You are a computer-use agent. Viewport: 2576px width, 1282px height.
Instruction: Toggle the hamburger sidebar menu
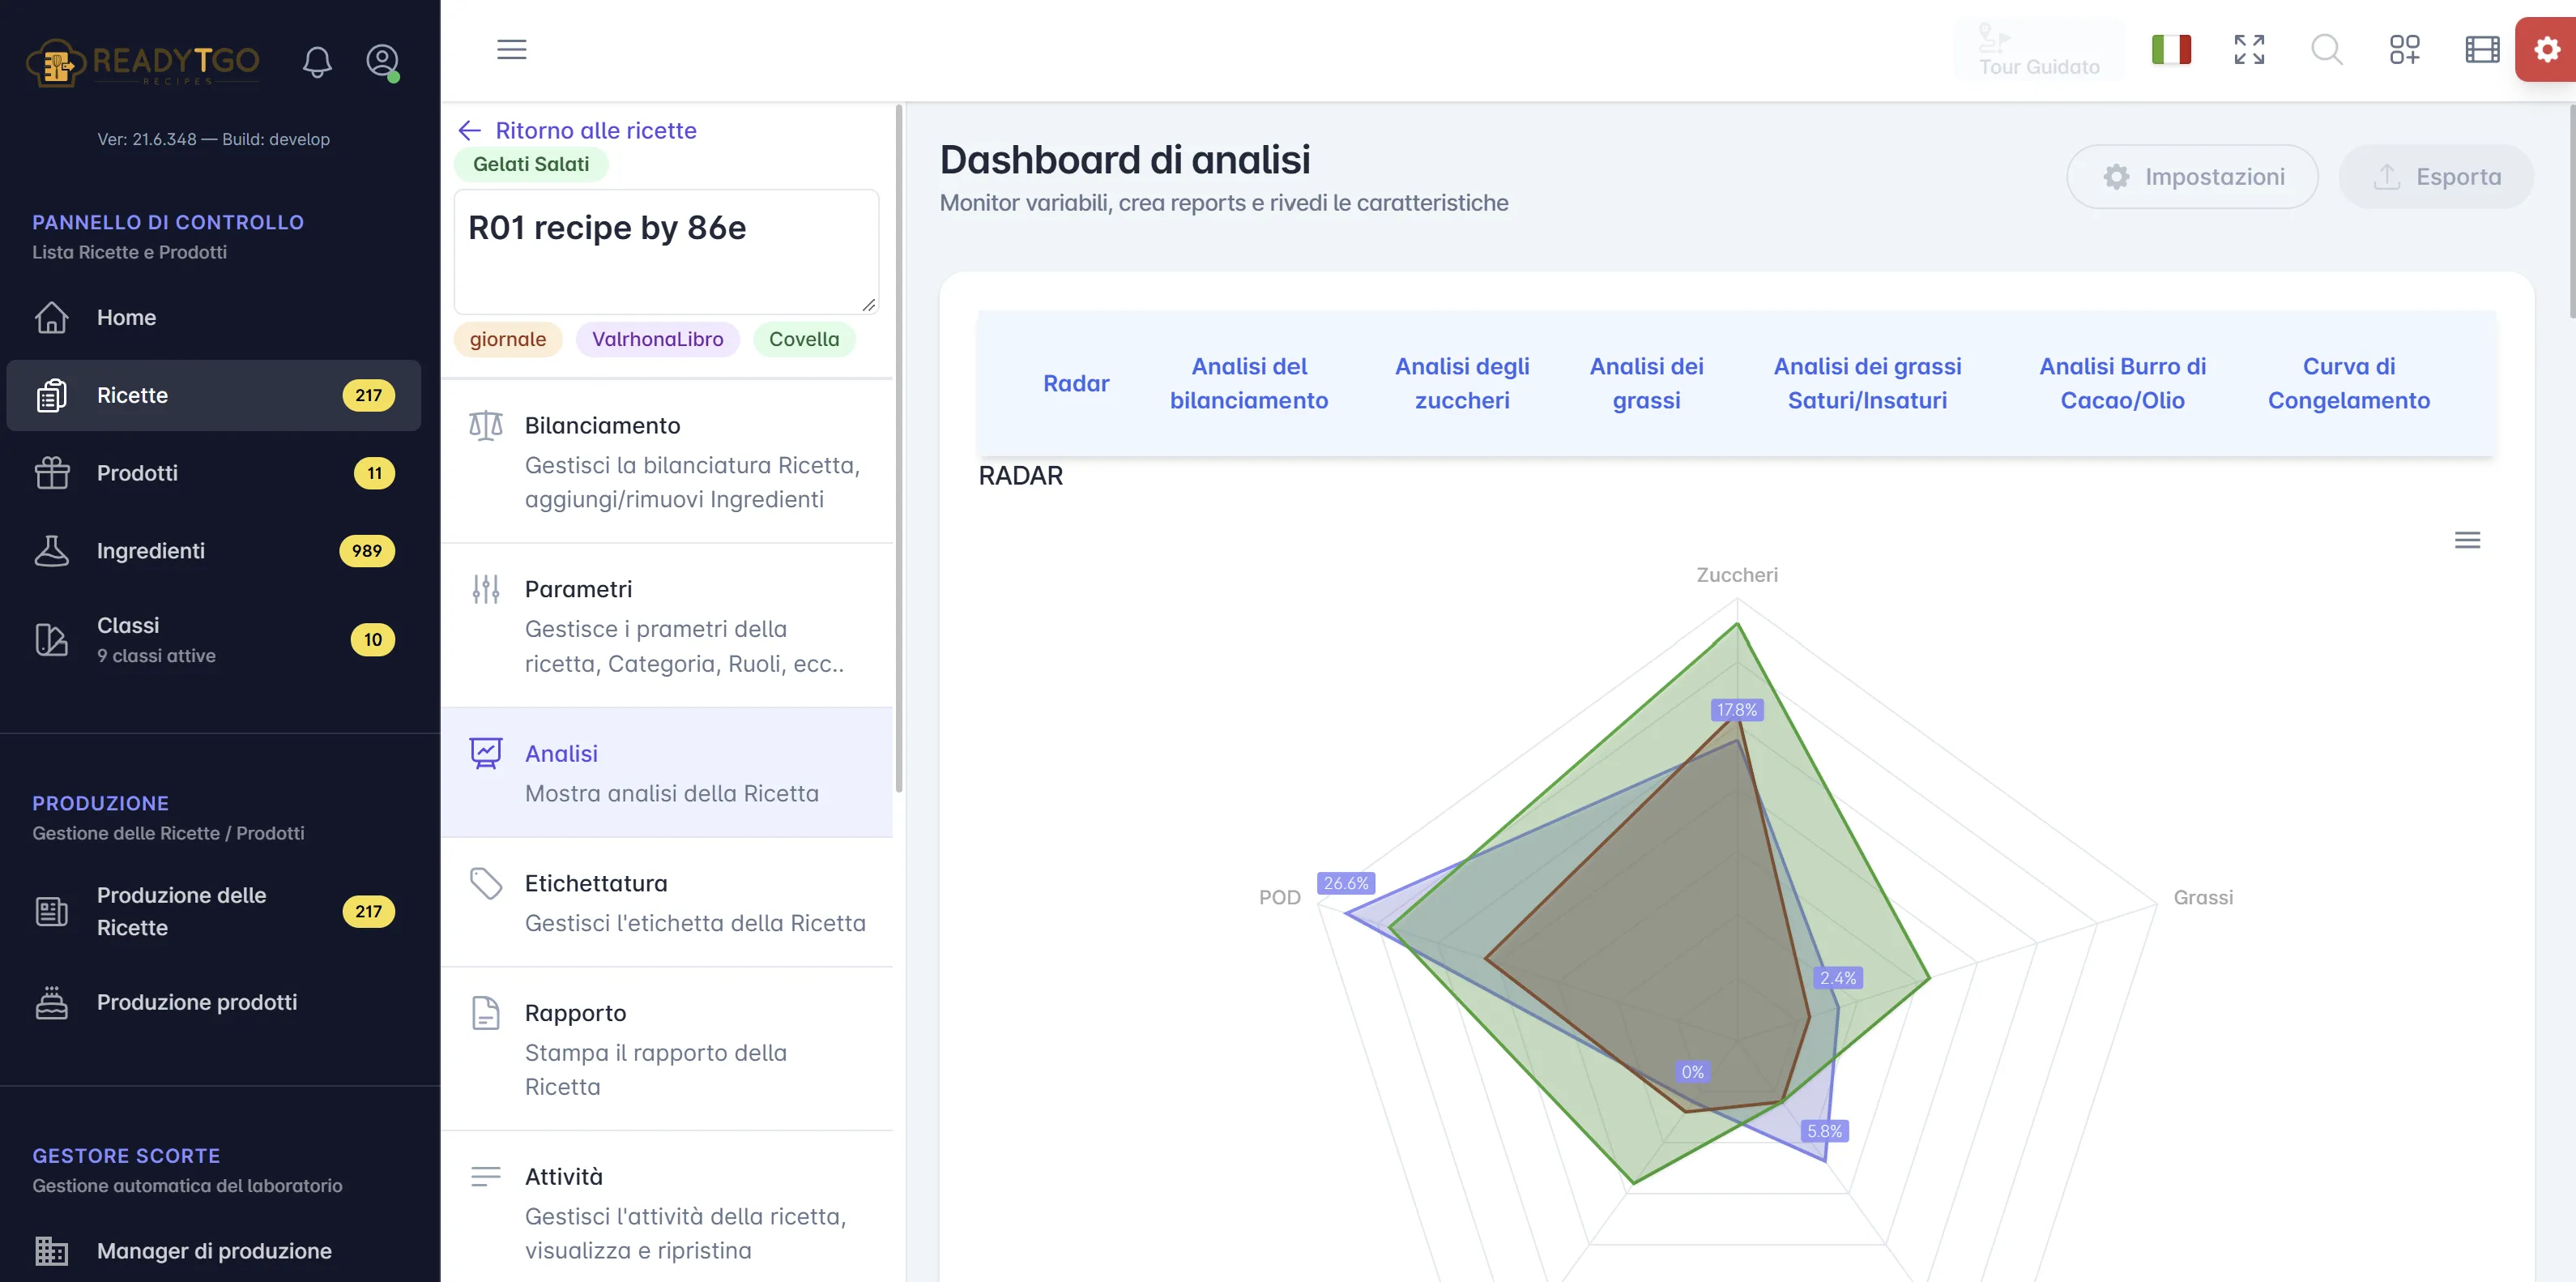(x=511, y=49)
